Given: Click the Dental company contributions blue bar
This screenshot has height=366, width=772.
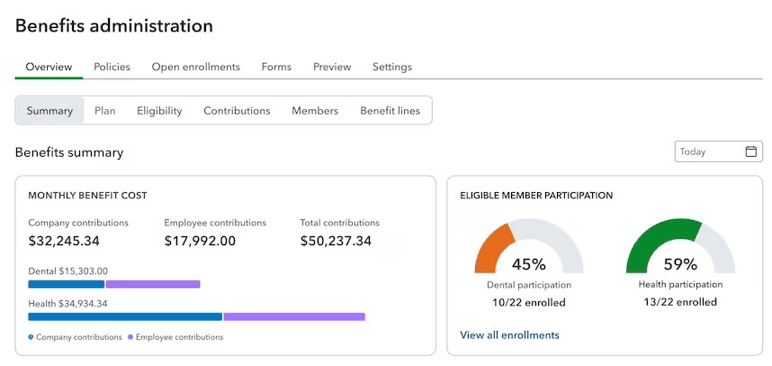Looking at the screenshot, I should click(66, 284).
